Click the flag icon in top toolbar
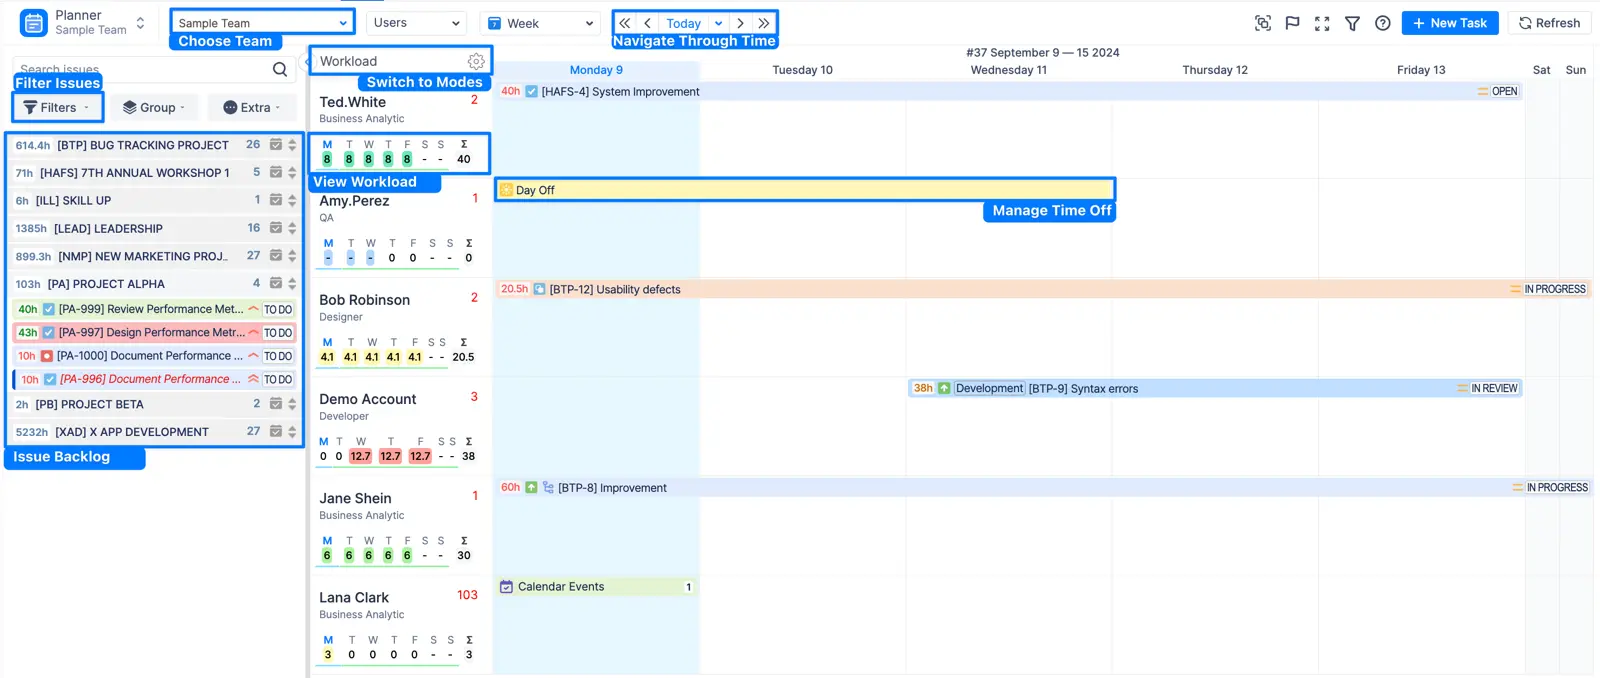The width and height of the screenshot is (1600, 678). pos(1292,23)
